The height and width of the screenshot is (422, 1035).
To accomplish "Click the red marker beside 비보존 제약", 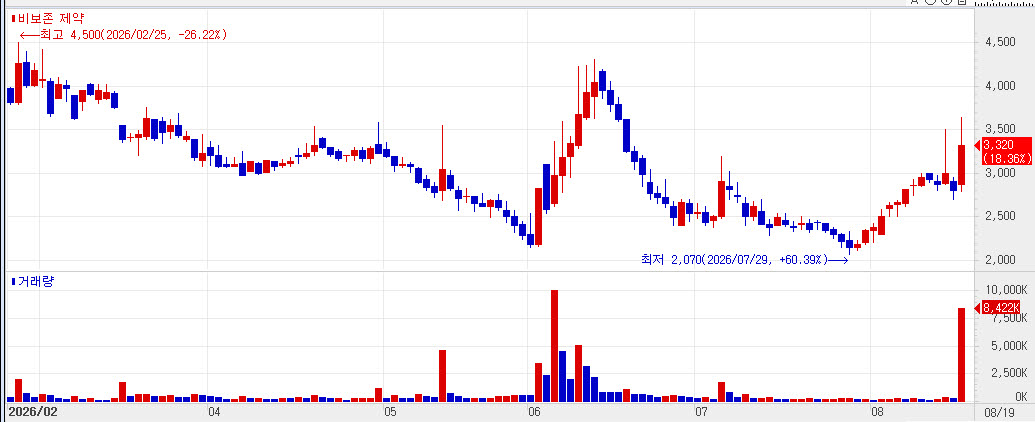I will (13, 19).
